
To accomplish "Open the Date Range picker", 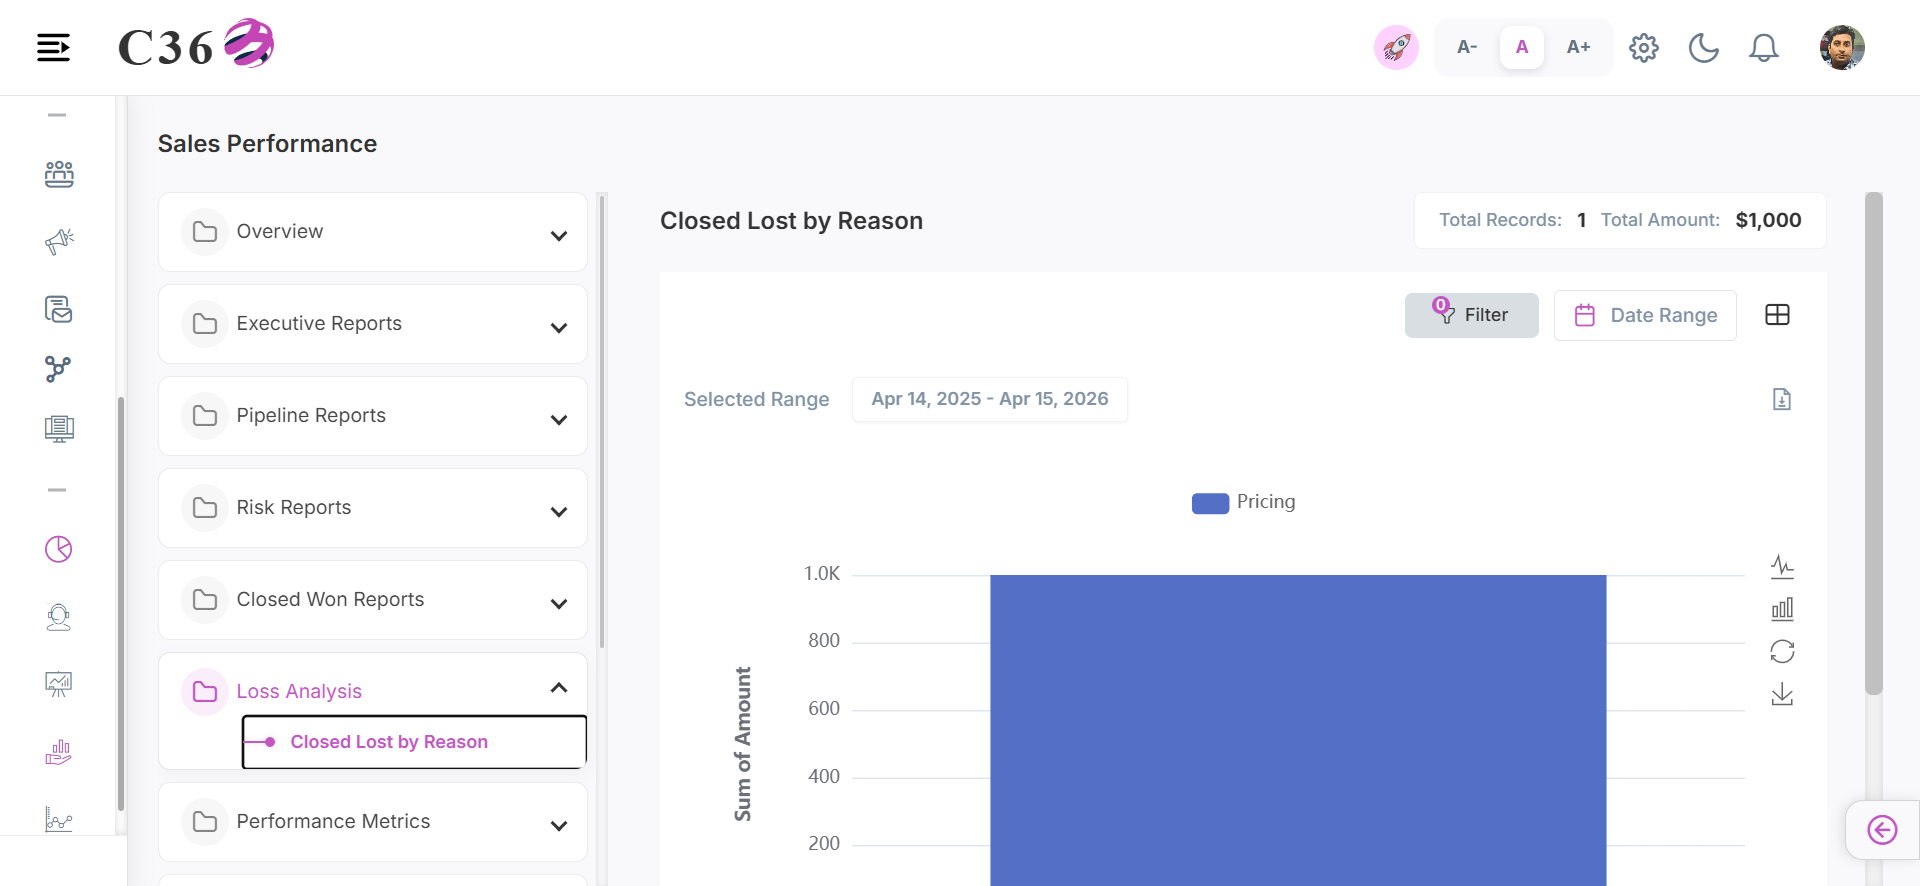I will [x=1645, y=315].
